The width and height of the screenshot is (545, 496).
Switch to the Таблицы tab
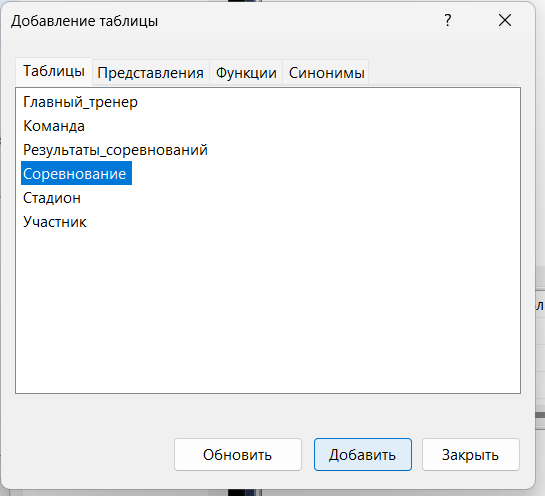54,71
